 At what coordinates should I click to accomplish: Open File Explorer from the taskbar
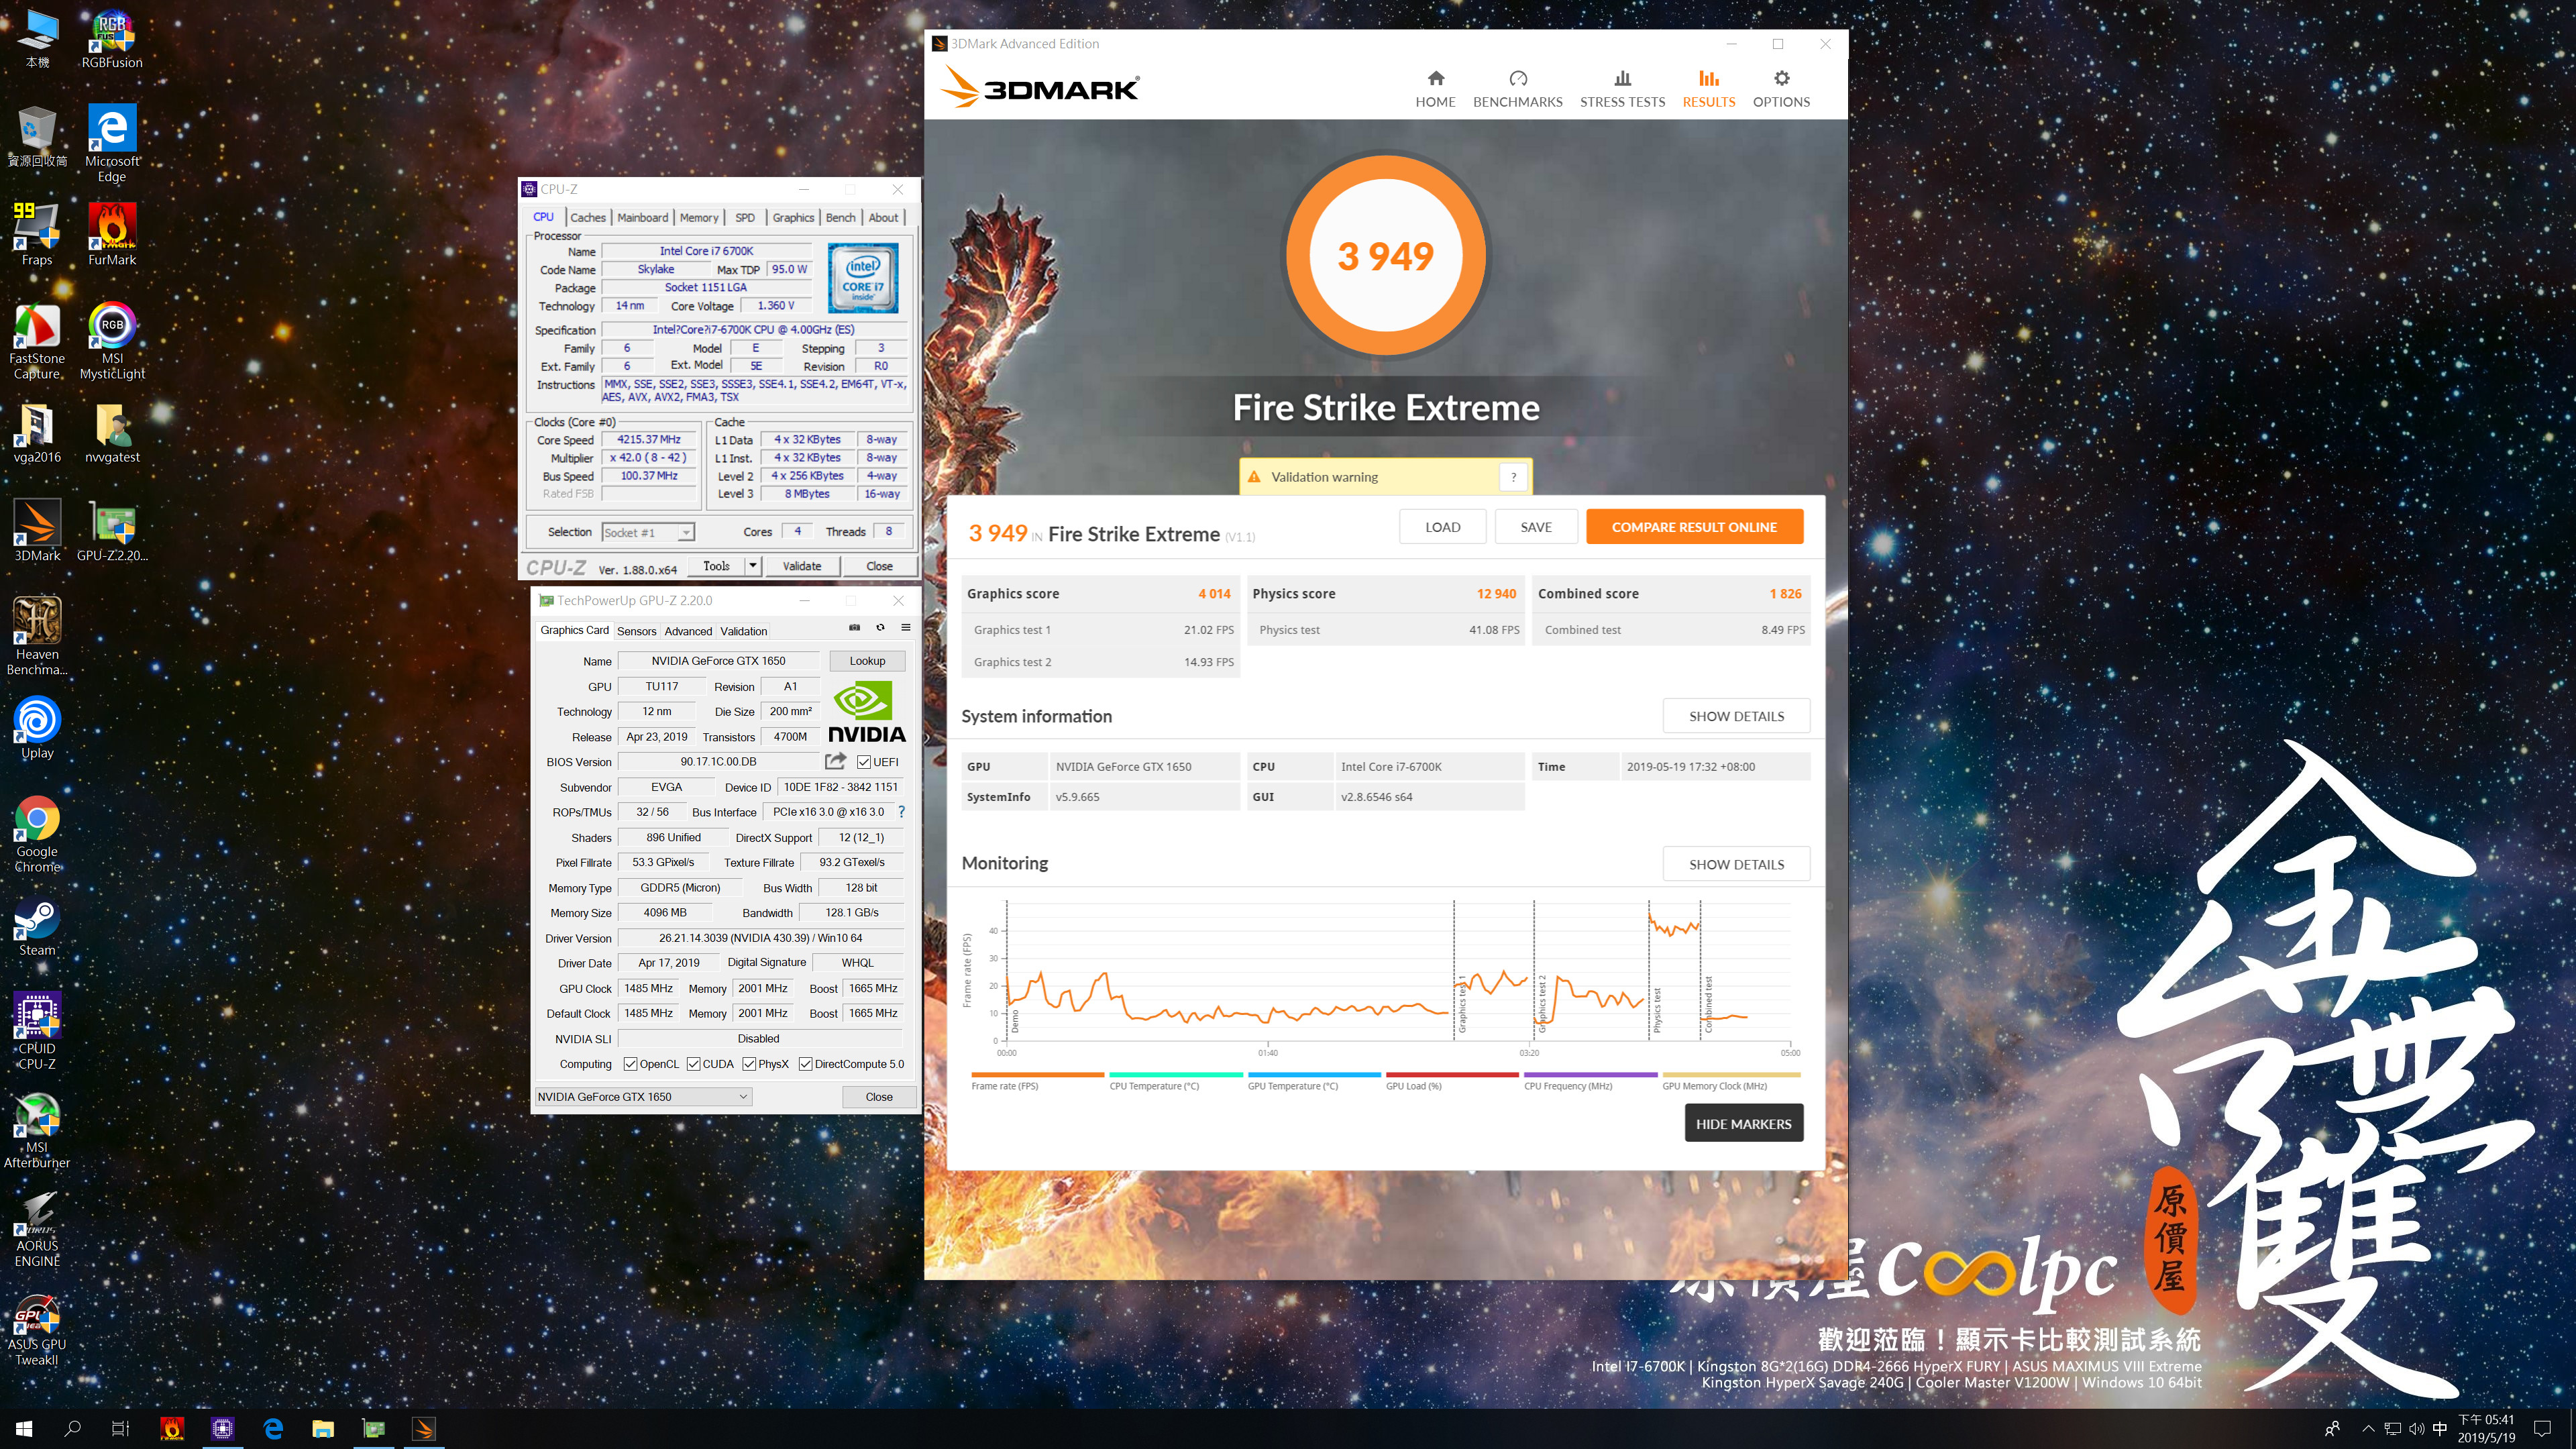[323, 1429]
